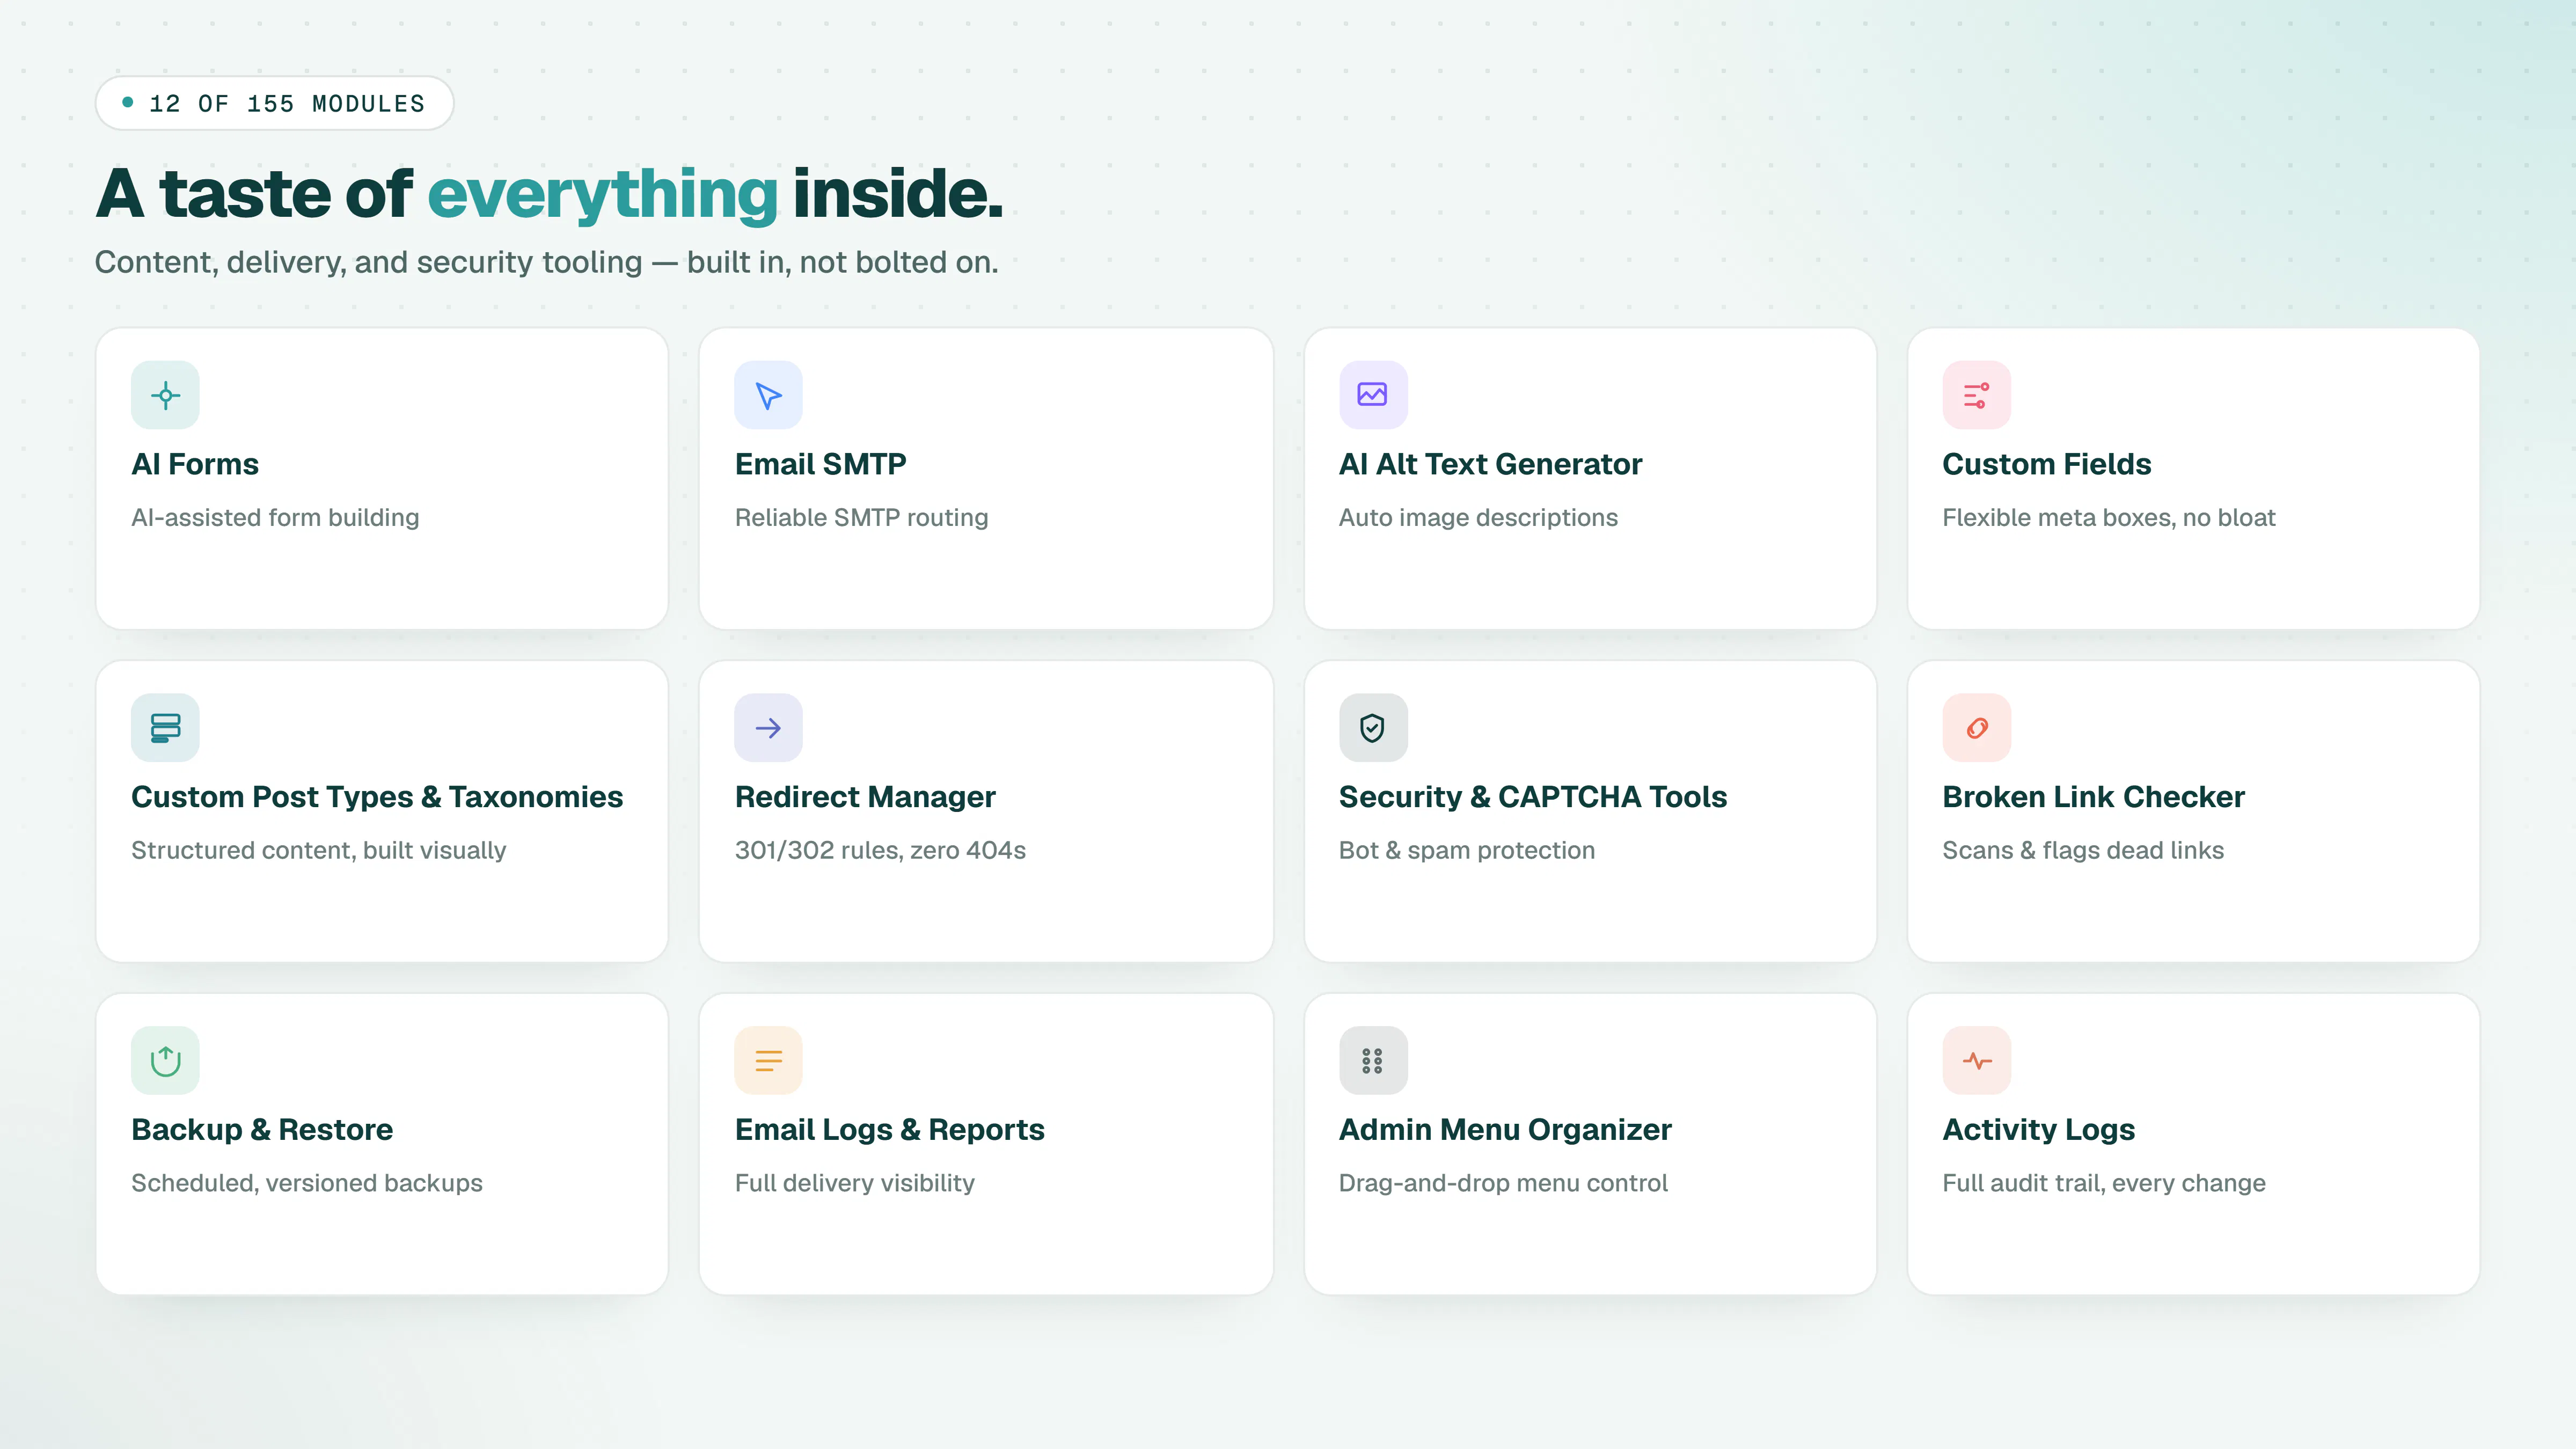The height and width of the screenshot is (1449, 2576).
Task: Click 'Scans & flags dead links' text
Action: point(2083,850)
